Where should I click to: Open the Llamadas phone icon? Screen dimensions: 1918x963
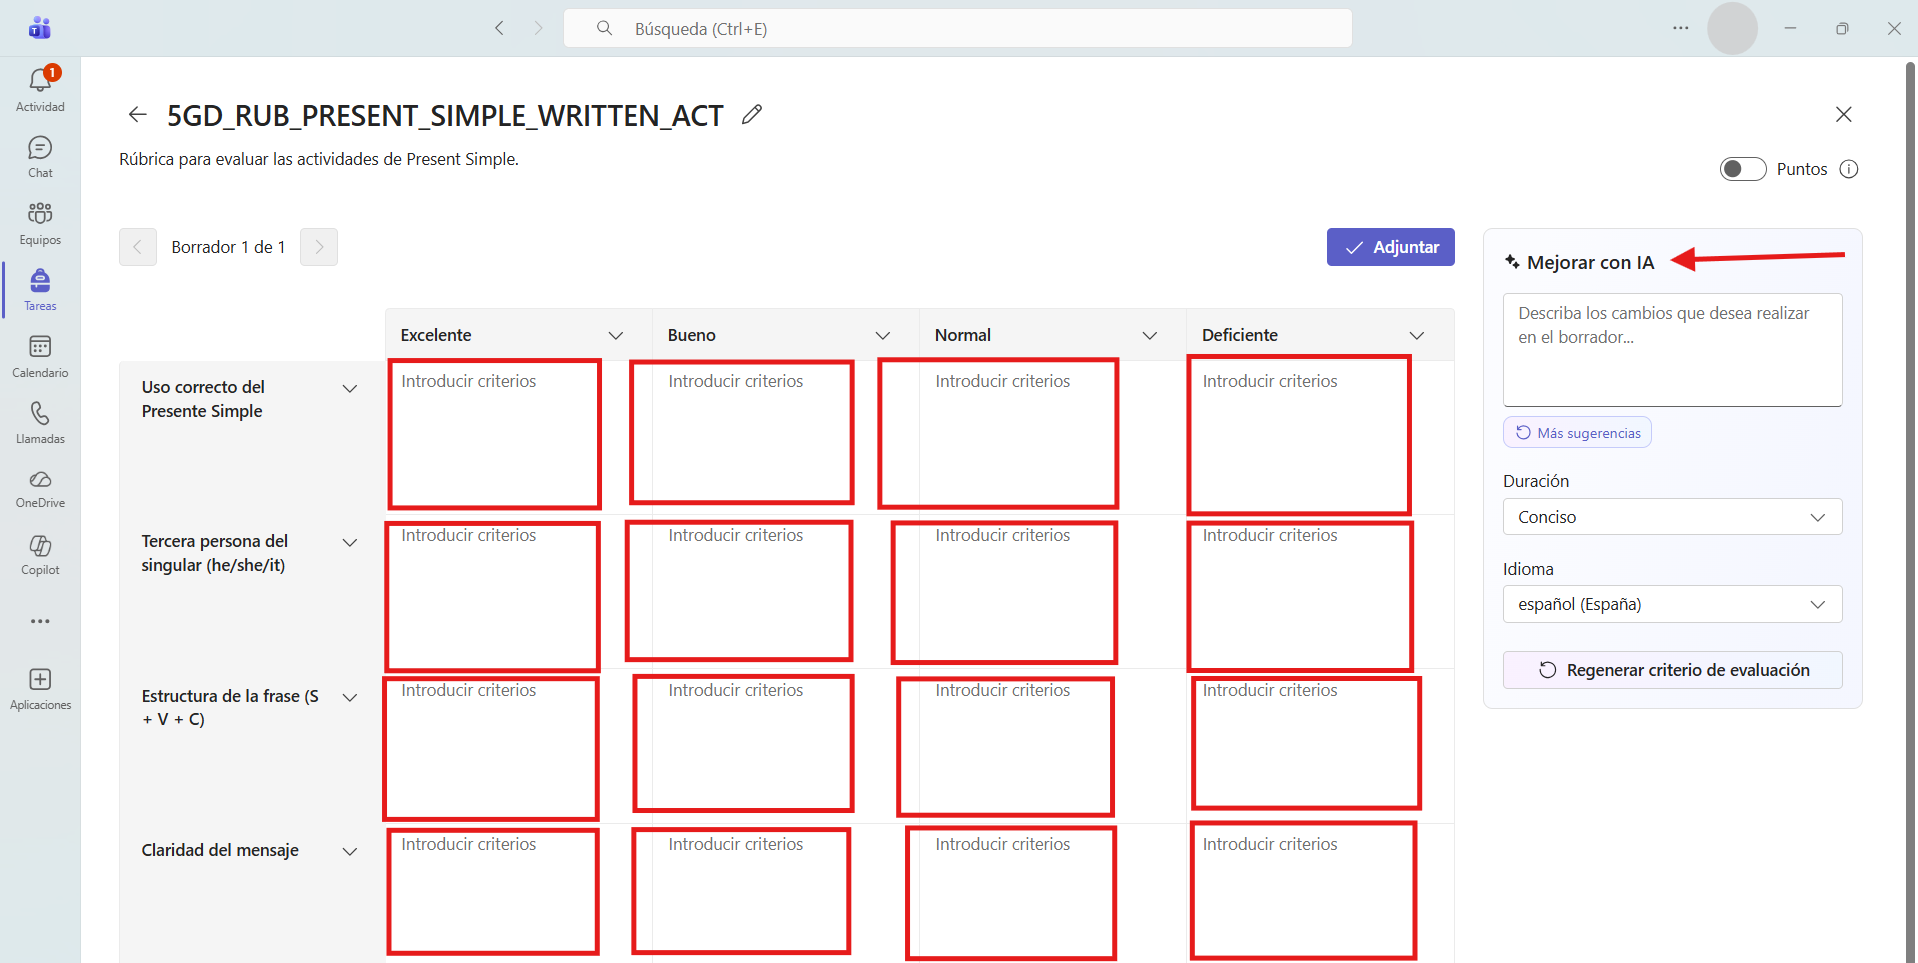(40, 423)
